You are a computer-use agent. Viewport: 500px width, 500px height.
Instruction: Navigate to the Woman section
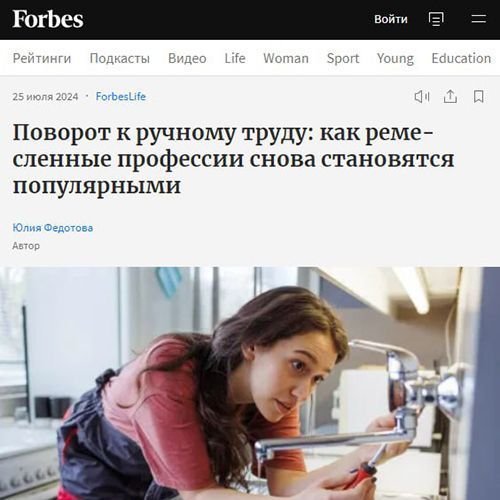[286, 58]
